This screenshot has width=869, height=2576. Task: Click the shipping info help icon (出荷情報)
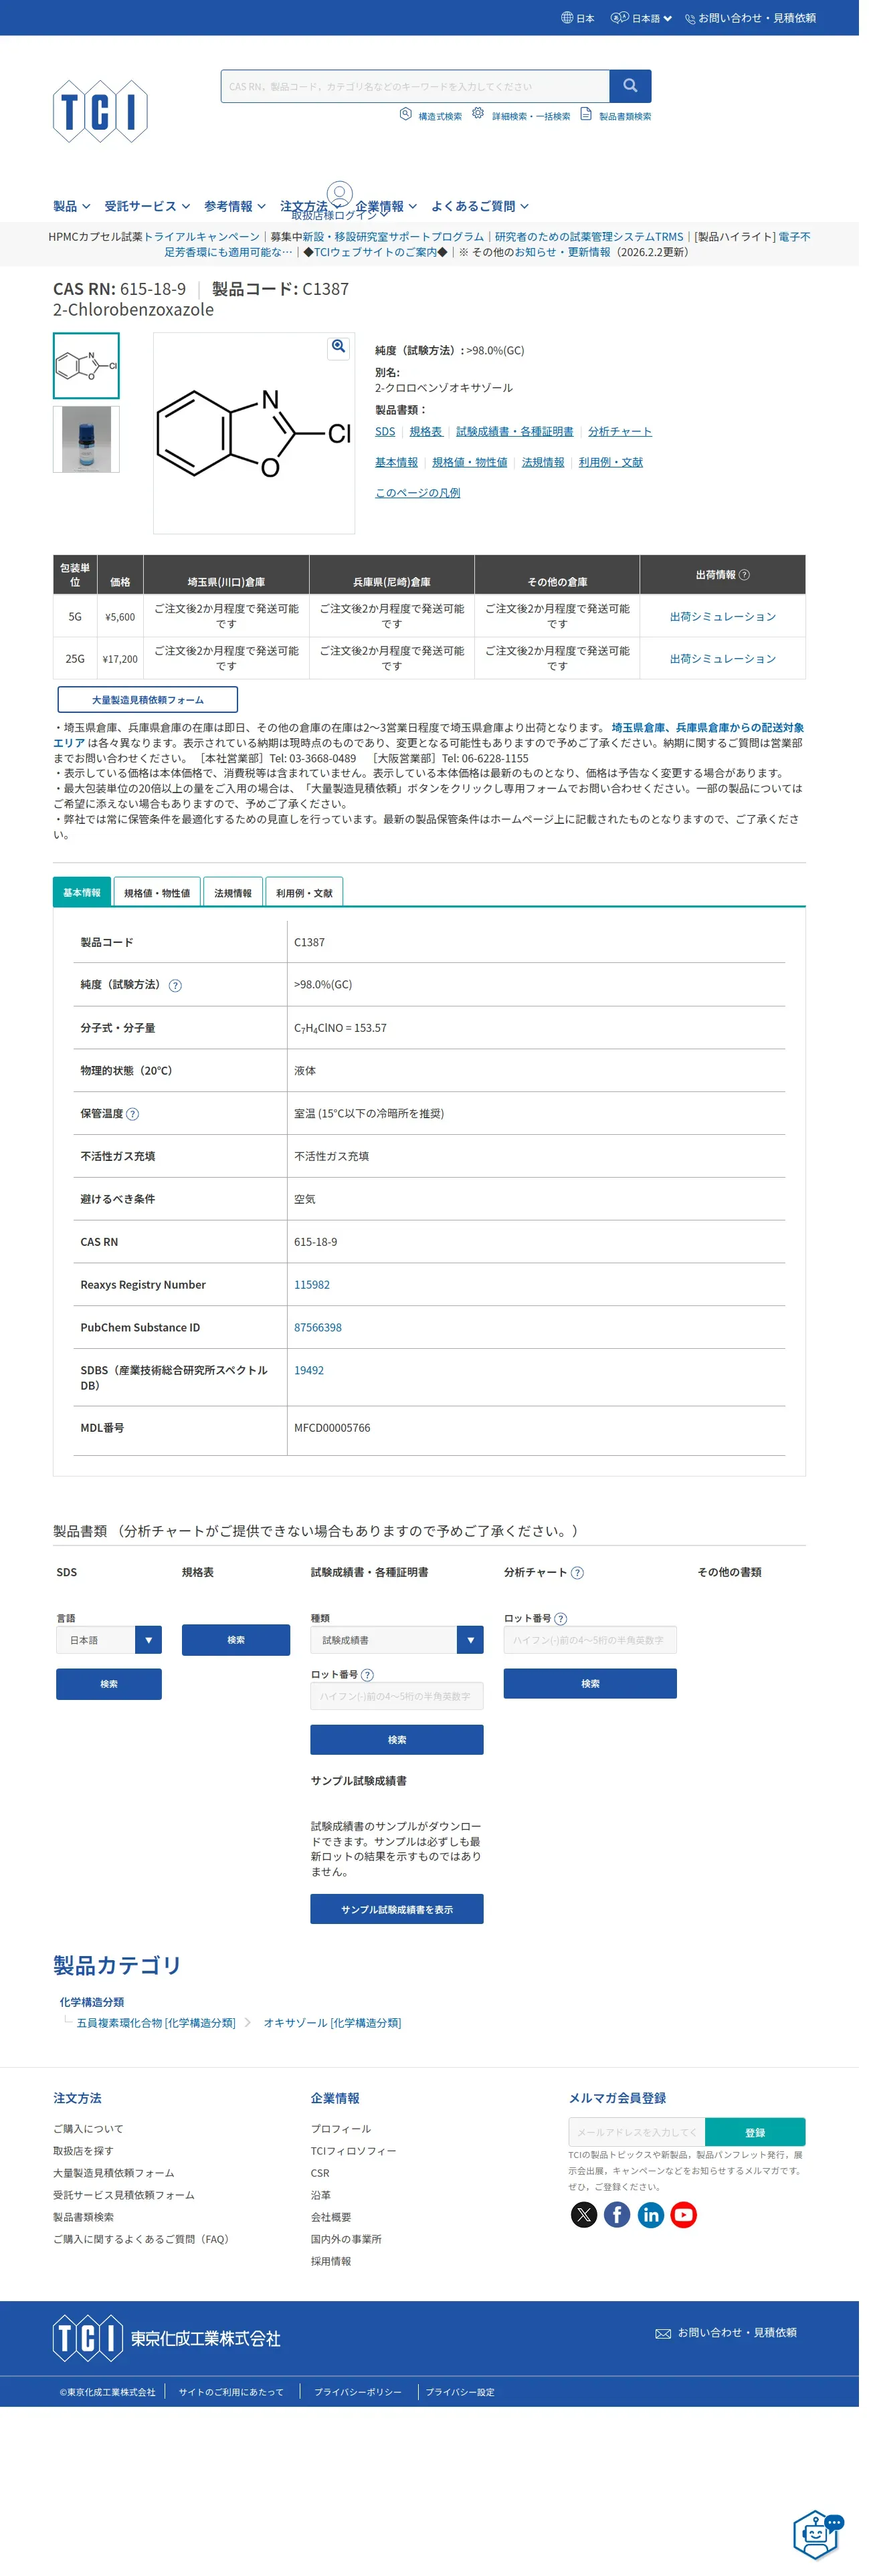pyautogui.click(x=744, y=575)
